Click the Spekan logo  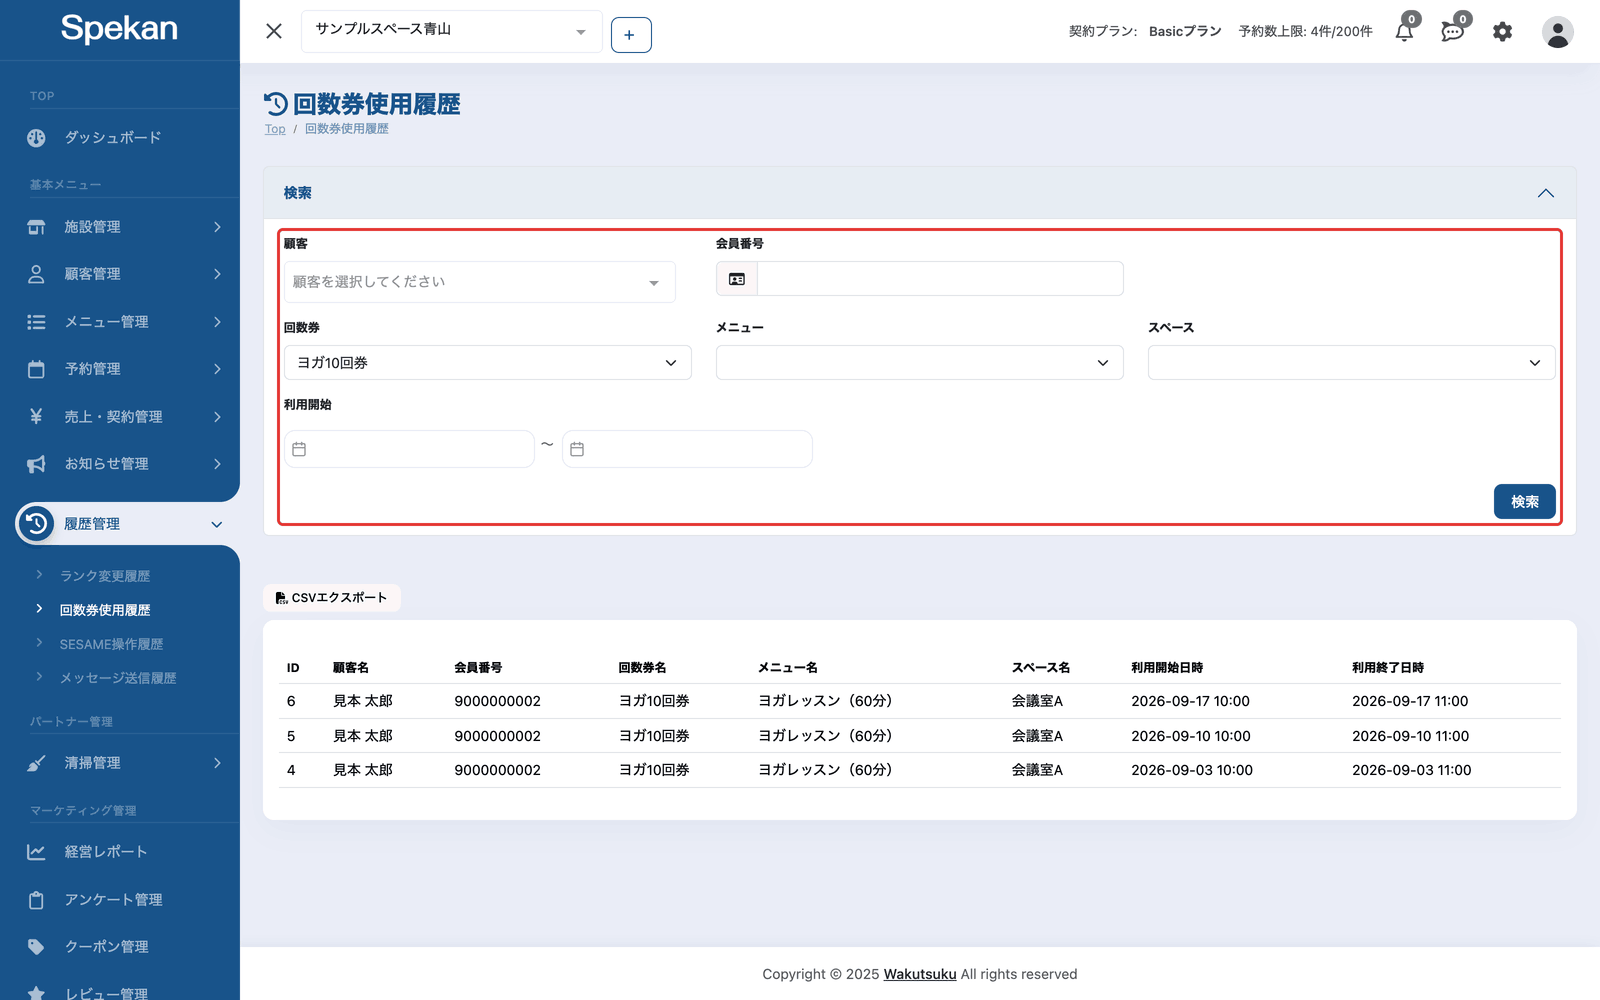[x=119, y=29]
